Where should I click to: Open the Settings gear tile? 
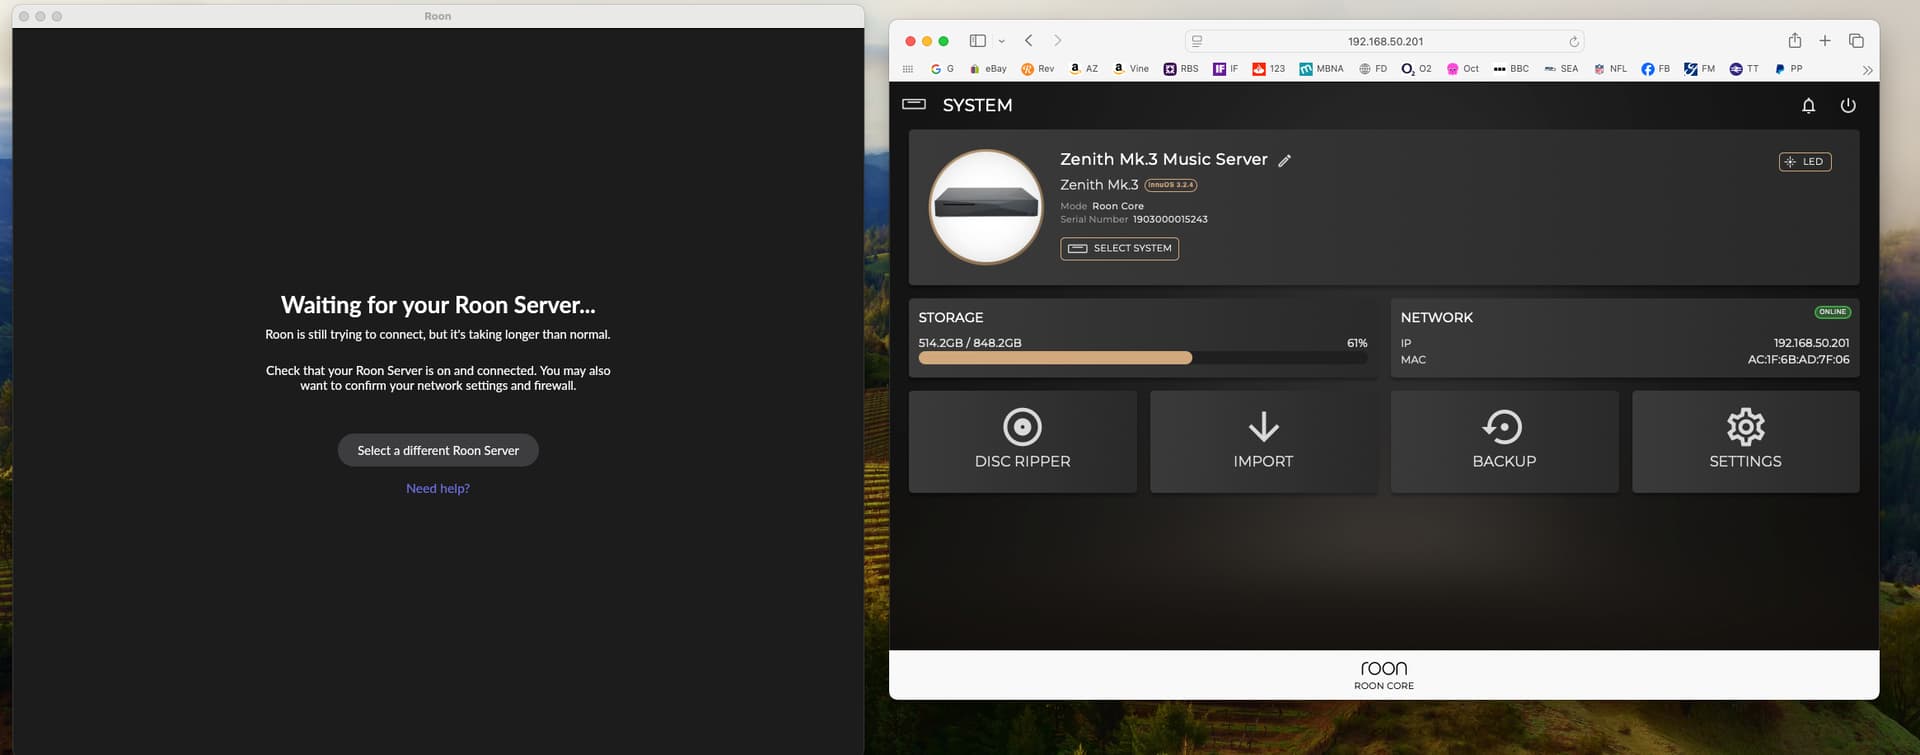click(x=1745, y=441)
